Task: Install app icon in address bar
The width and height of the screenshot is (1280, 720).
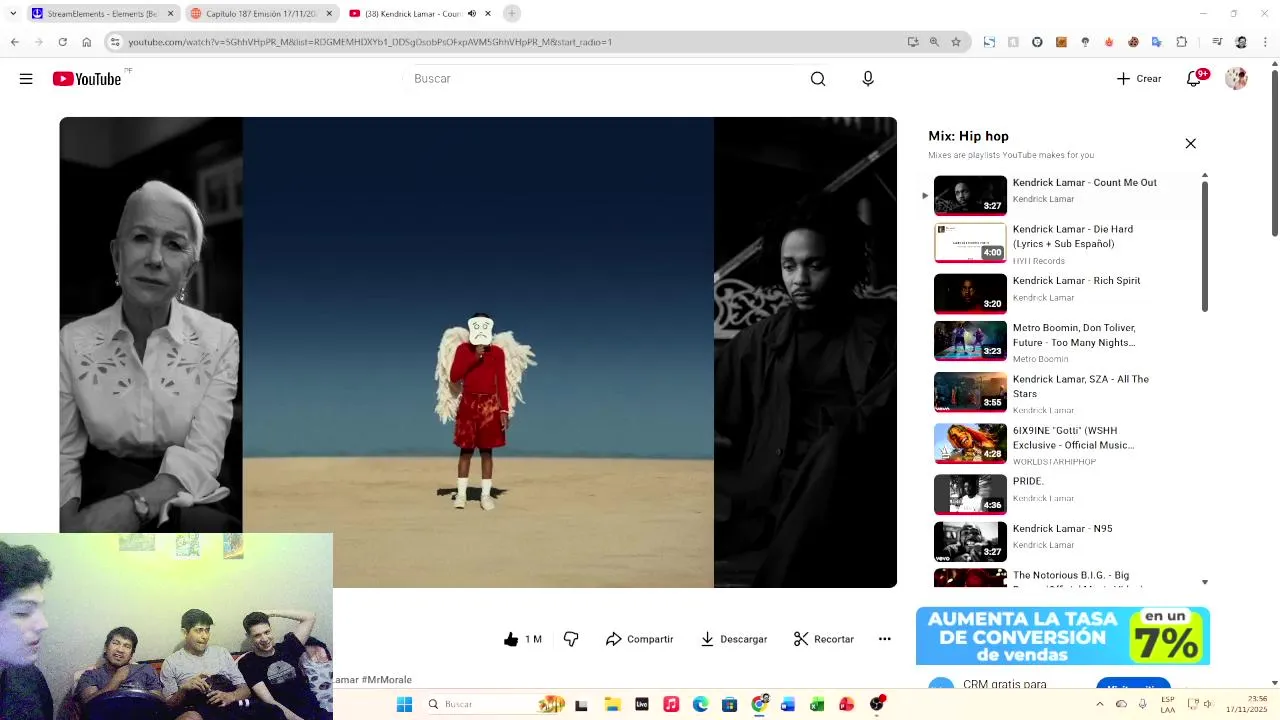Action: [x=912, y=42]
